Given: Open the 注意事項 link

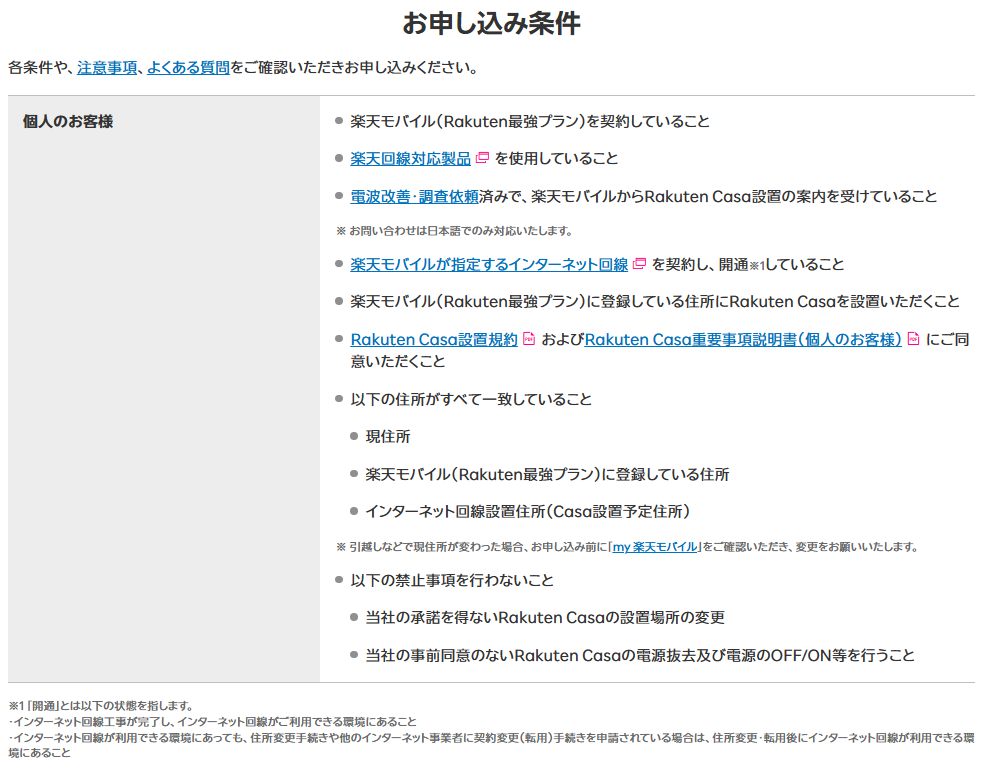Looking at the screenshot, I should click(x=107, y=68).
